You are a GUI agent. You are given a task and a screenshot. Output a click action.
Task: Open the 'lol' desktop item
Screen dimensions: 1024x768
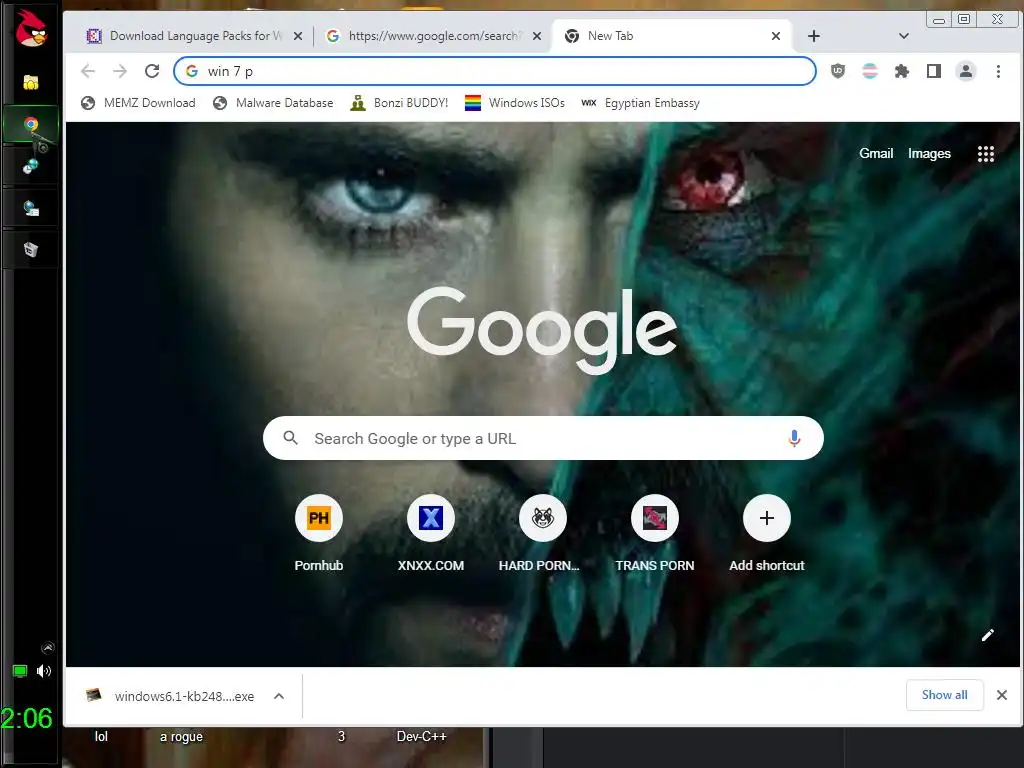(x=101, y=737)
